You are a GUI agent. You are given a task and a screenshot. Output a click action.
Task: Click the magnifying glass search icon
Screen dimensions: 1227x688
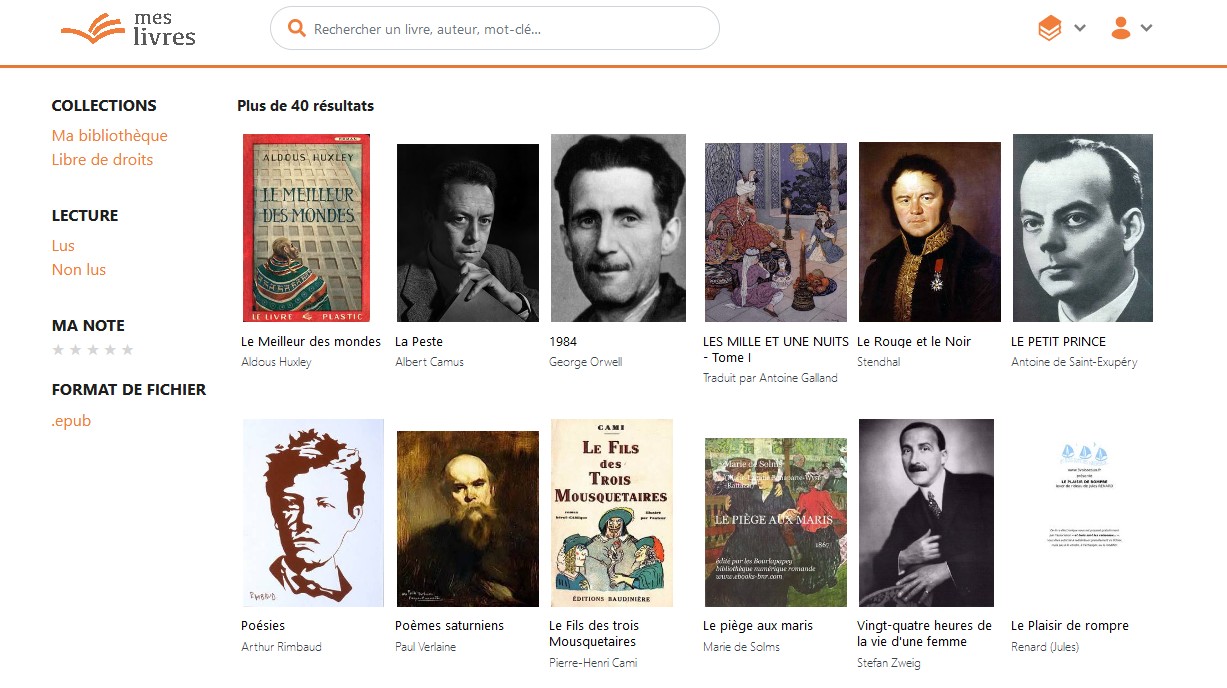(296, 28)
